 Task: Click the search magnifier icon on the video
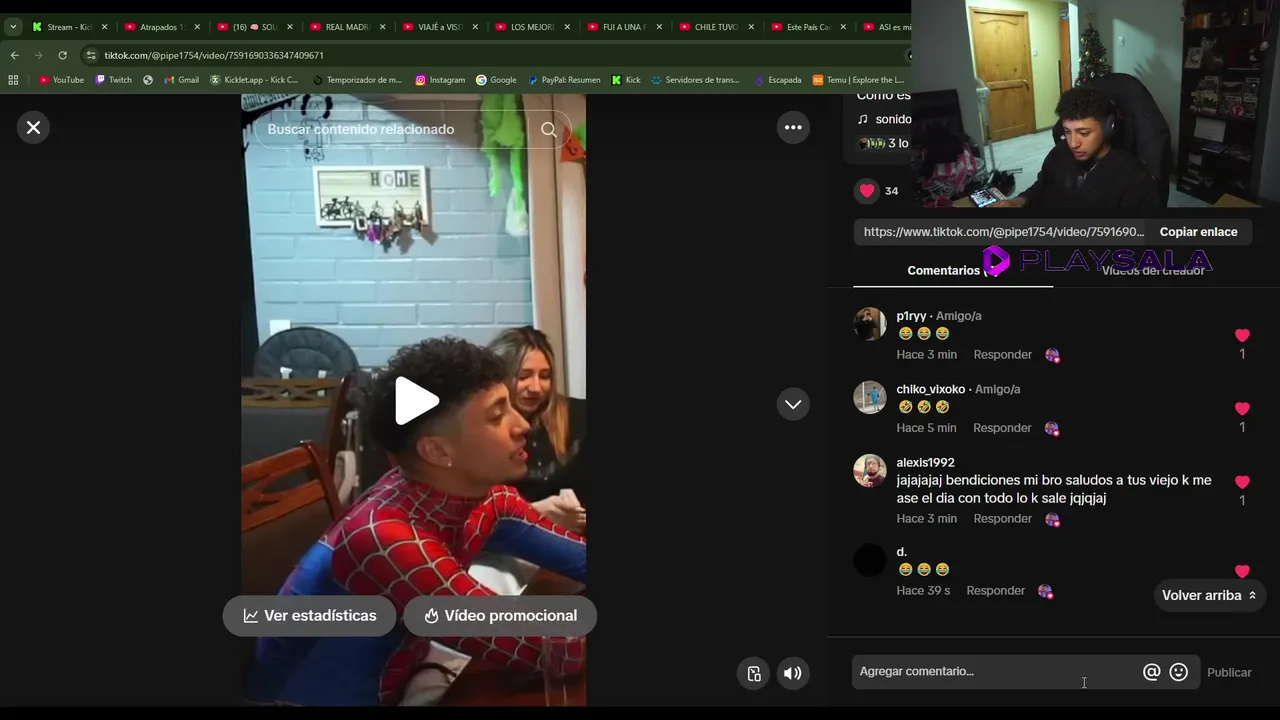click(x=549, y=129)
